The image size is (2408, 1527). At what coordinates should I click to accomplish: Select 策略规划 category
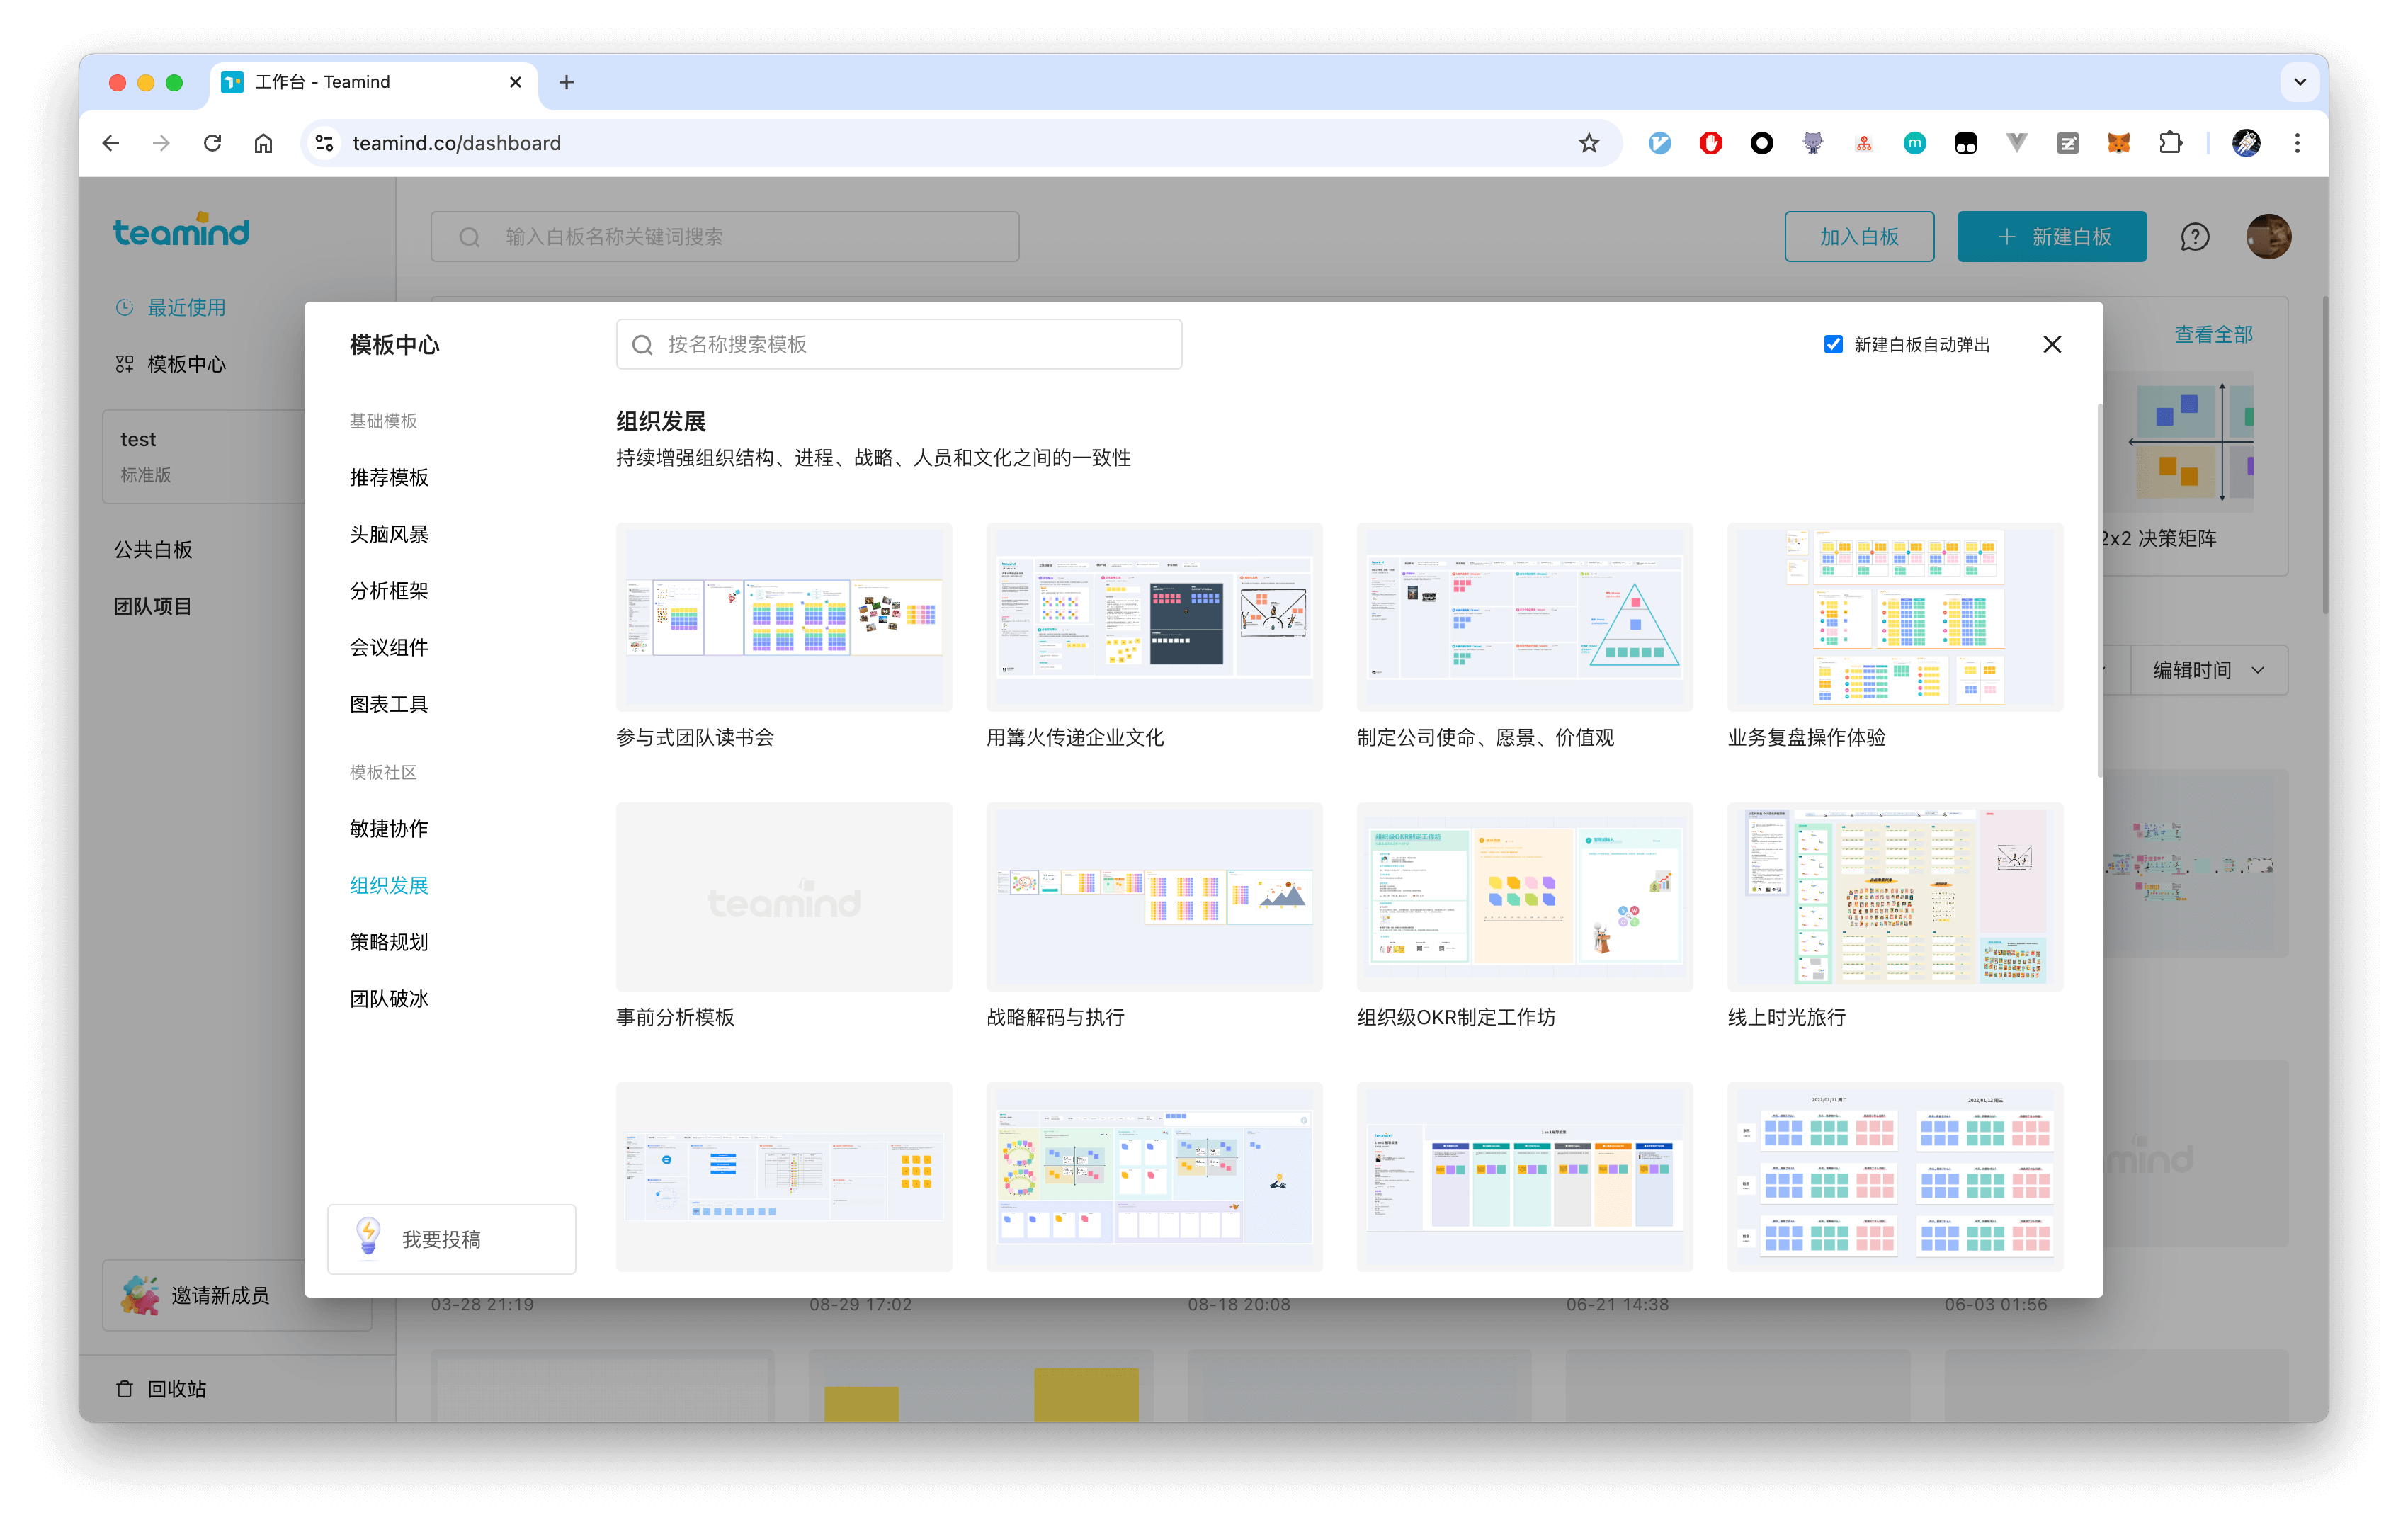tap(389, 941)
